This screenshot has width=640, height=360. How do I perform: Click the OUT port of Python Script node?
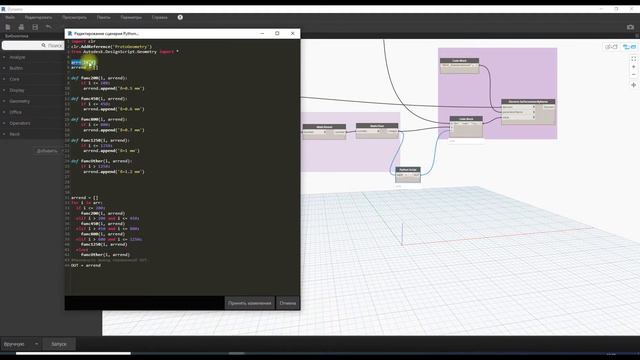(416, 175)
